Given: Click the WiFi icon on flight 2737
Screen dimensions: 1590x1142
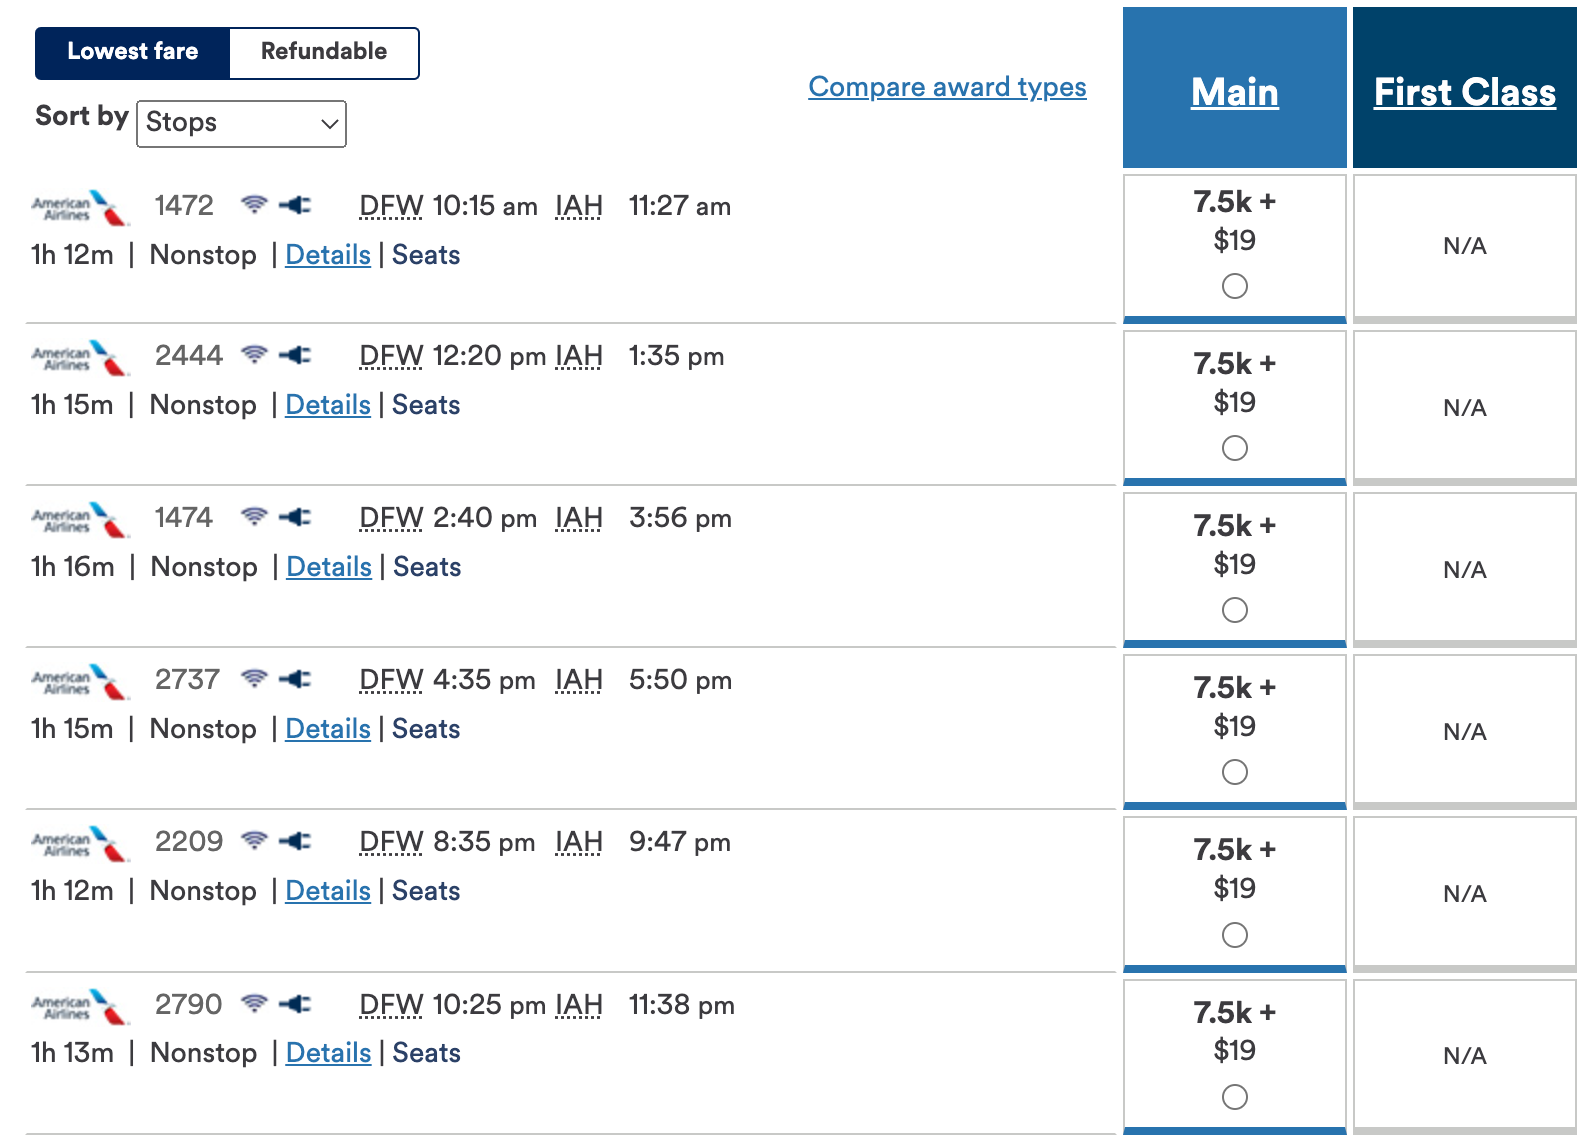Looking at the screenshot, I should tap(256, 679).
